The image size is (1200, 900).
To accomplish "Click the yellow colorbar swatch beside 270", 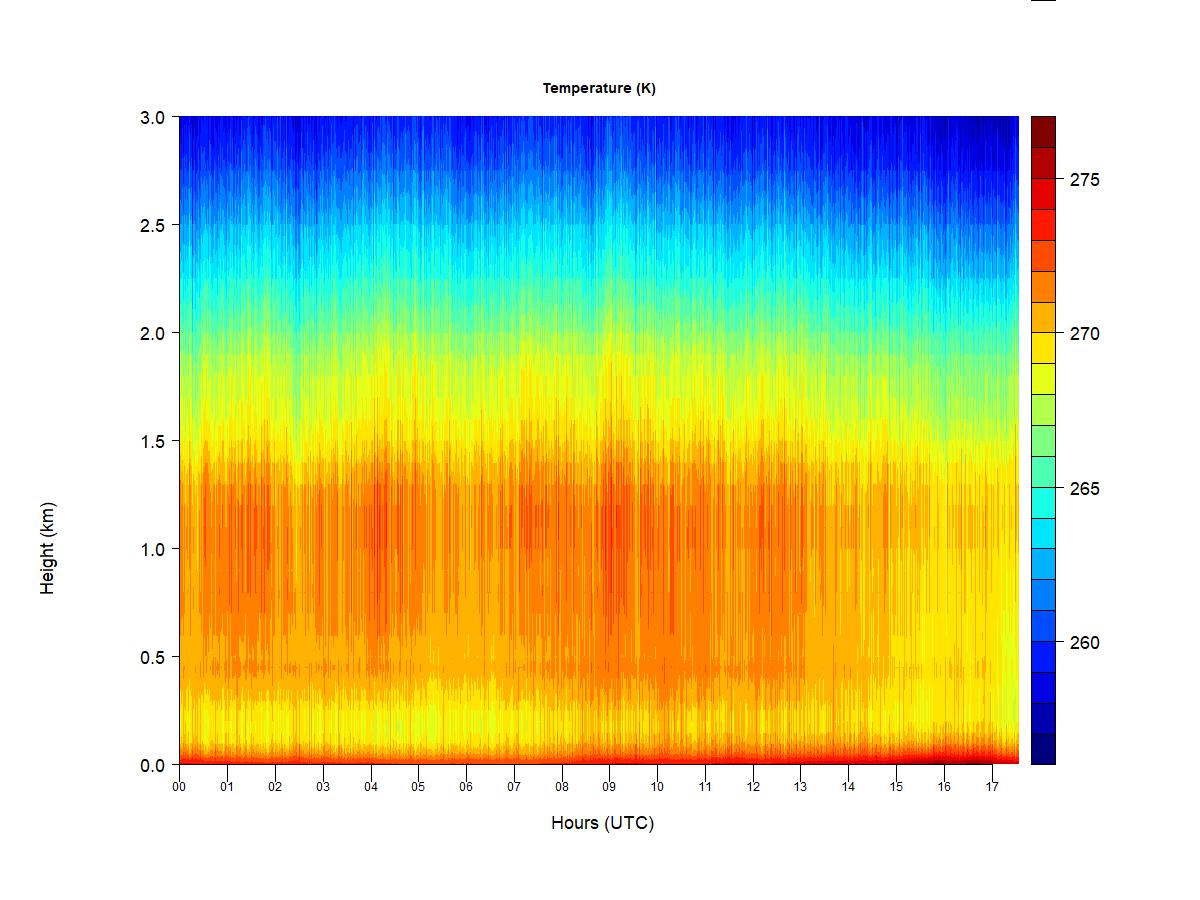I will pos(1043,347).
